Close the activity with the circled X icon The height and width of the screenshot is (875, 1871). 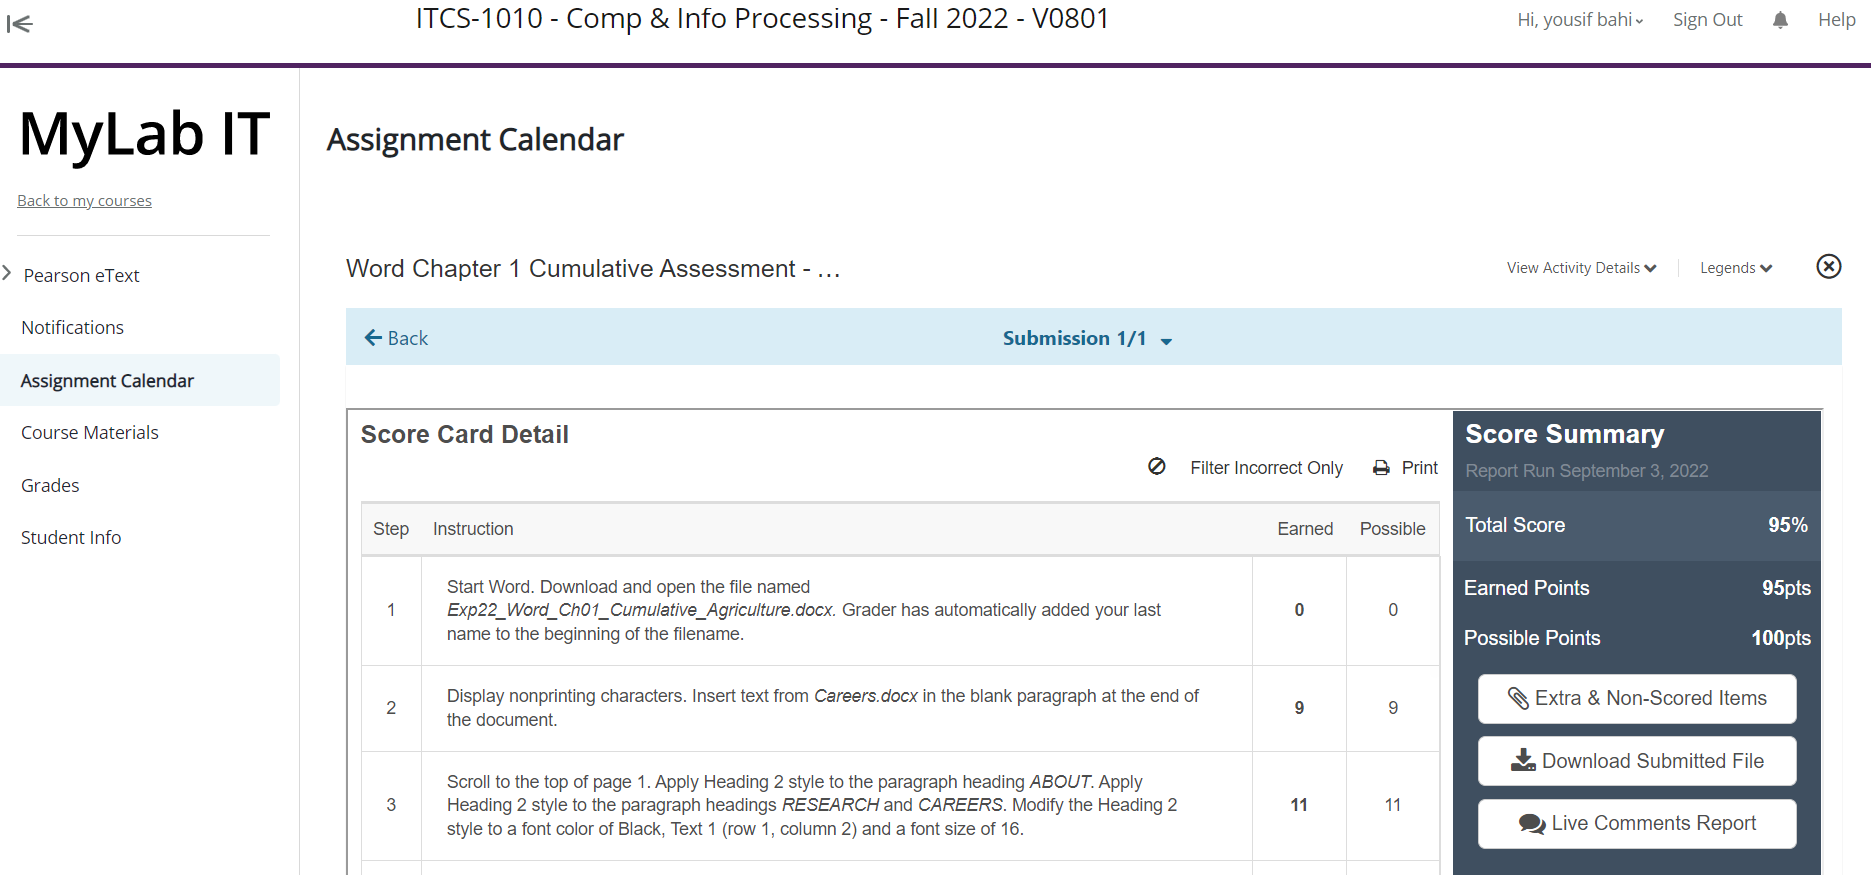(1828, 266)
